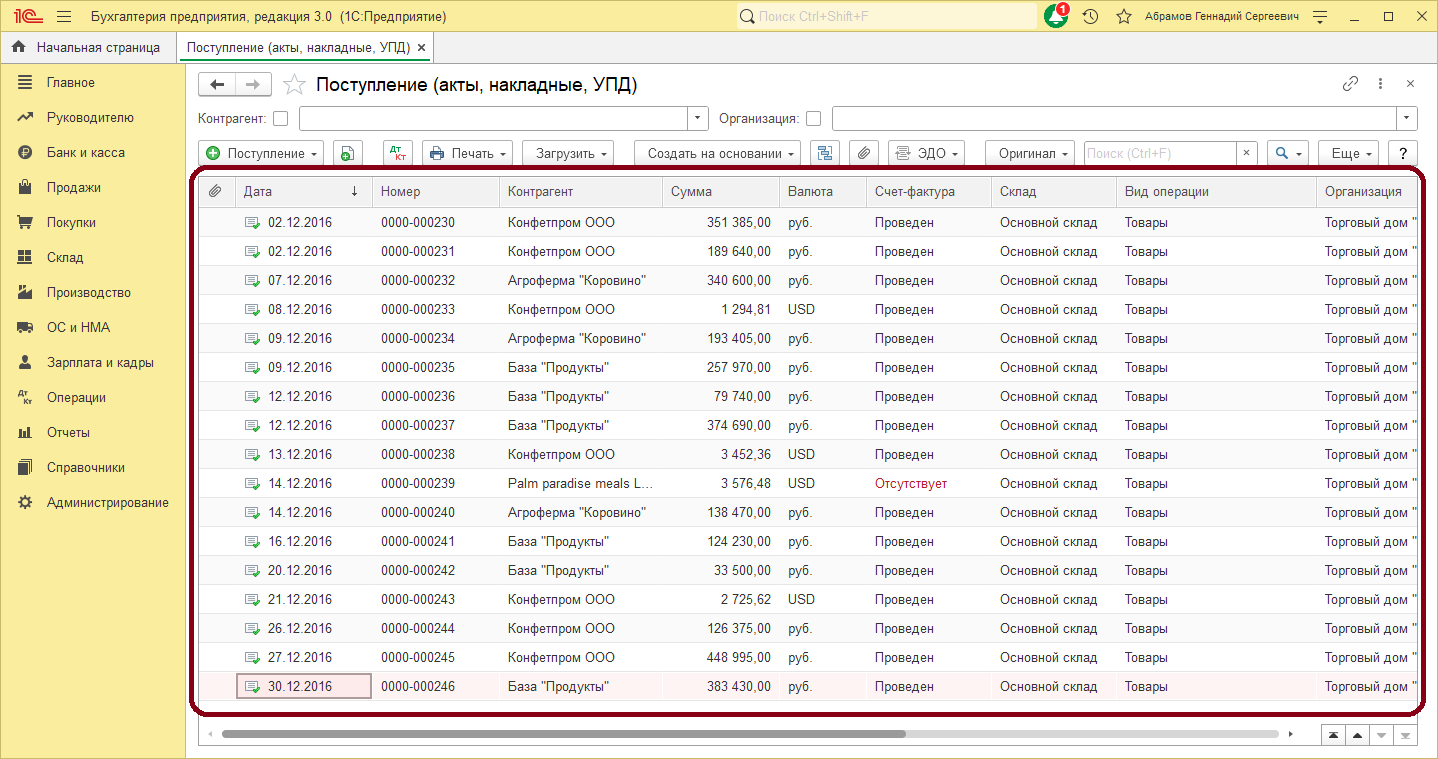This screenshot has height=759, width=1438.
Task: Open the ЭДО dropdown menu
Action: pos(926,153)
